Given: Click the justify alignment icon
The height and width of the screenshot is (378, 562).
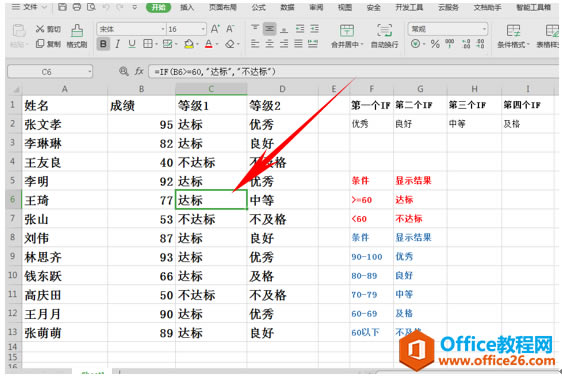Looking at the screenshot, I should point(298,44).
